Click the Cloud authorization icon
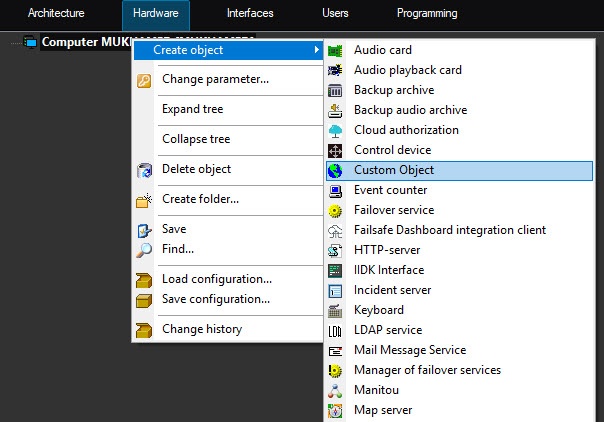The image size is (604, 422). (x=336, y=130)
